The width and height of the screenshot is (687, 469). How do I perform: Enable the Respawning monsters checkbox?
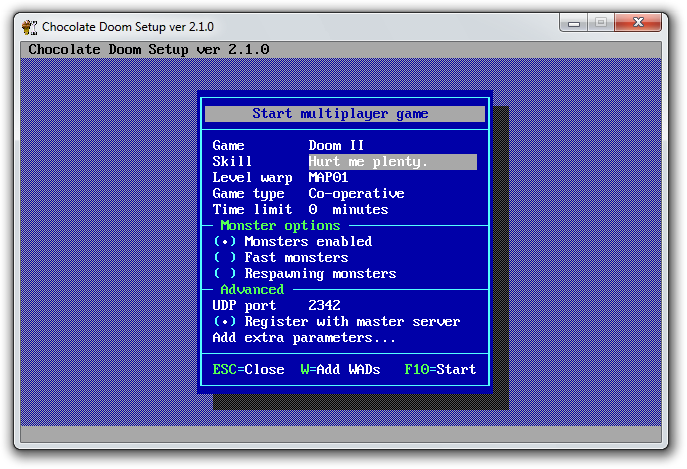click(x=225, y=274)
